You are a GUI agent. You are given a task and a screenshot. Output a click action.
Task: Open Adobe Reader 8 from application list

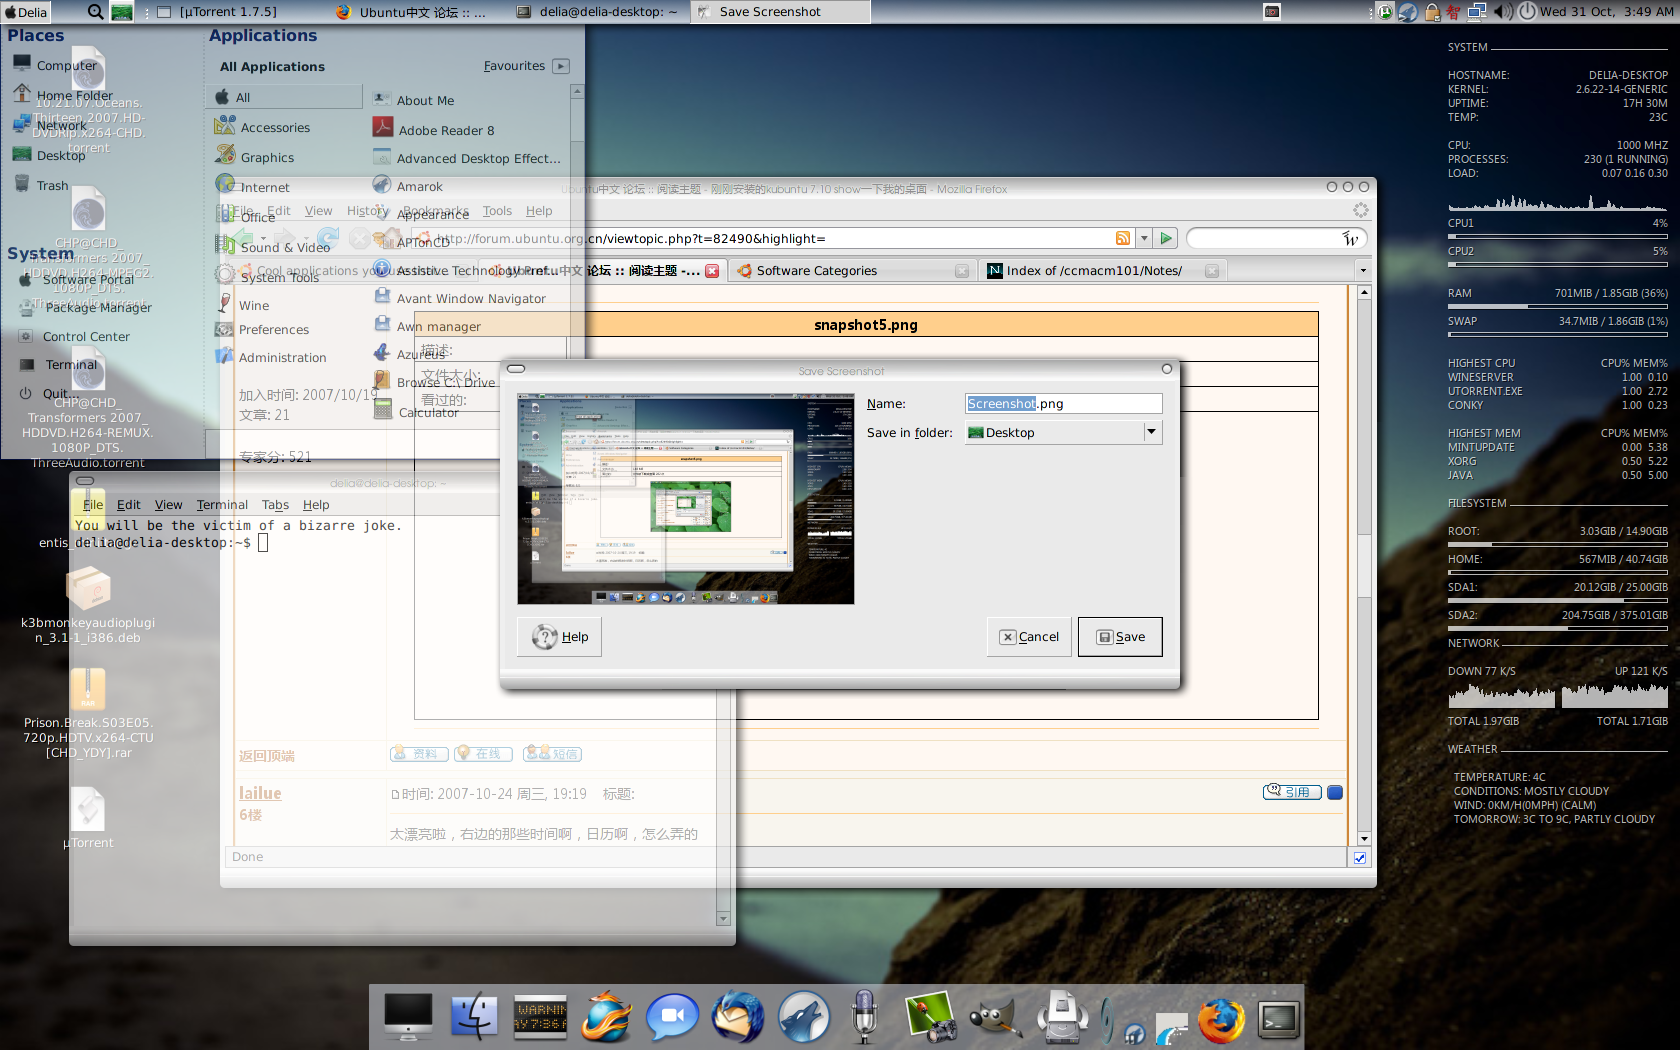[434, 130]
